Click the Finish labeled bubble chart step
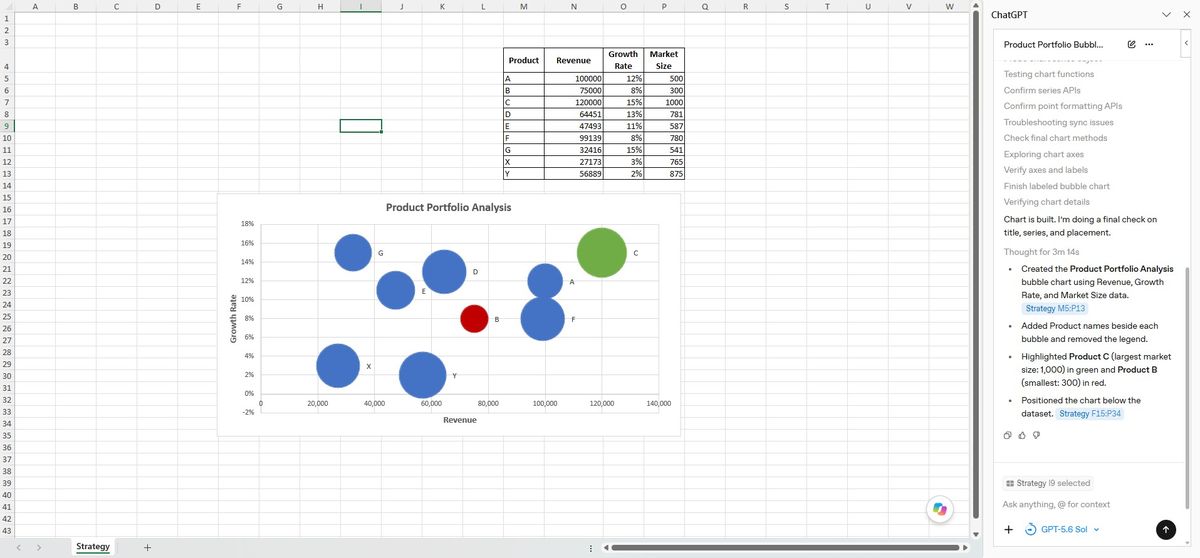Image resolution: width=1200 pixels, height=558 pixels. pyautogui.click(x=1057, y=186)
